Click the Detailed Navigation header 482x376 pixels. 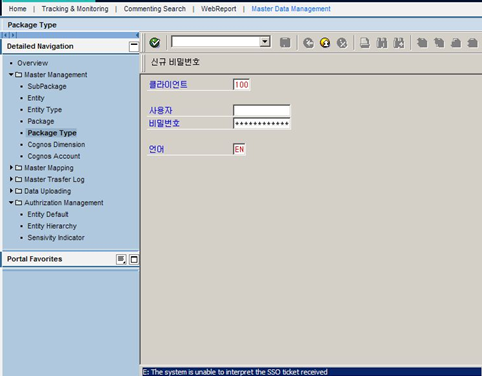(40, 46)
